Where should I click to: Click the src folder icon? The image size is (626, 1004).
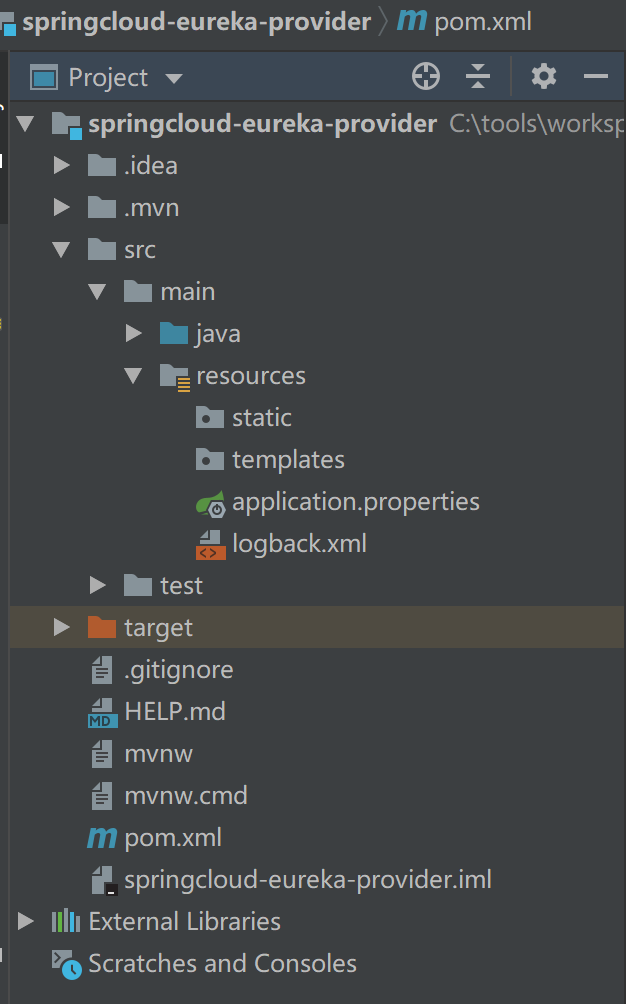[102, 249]
